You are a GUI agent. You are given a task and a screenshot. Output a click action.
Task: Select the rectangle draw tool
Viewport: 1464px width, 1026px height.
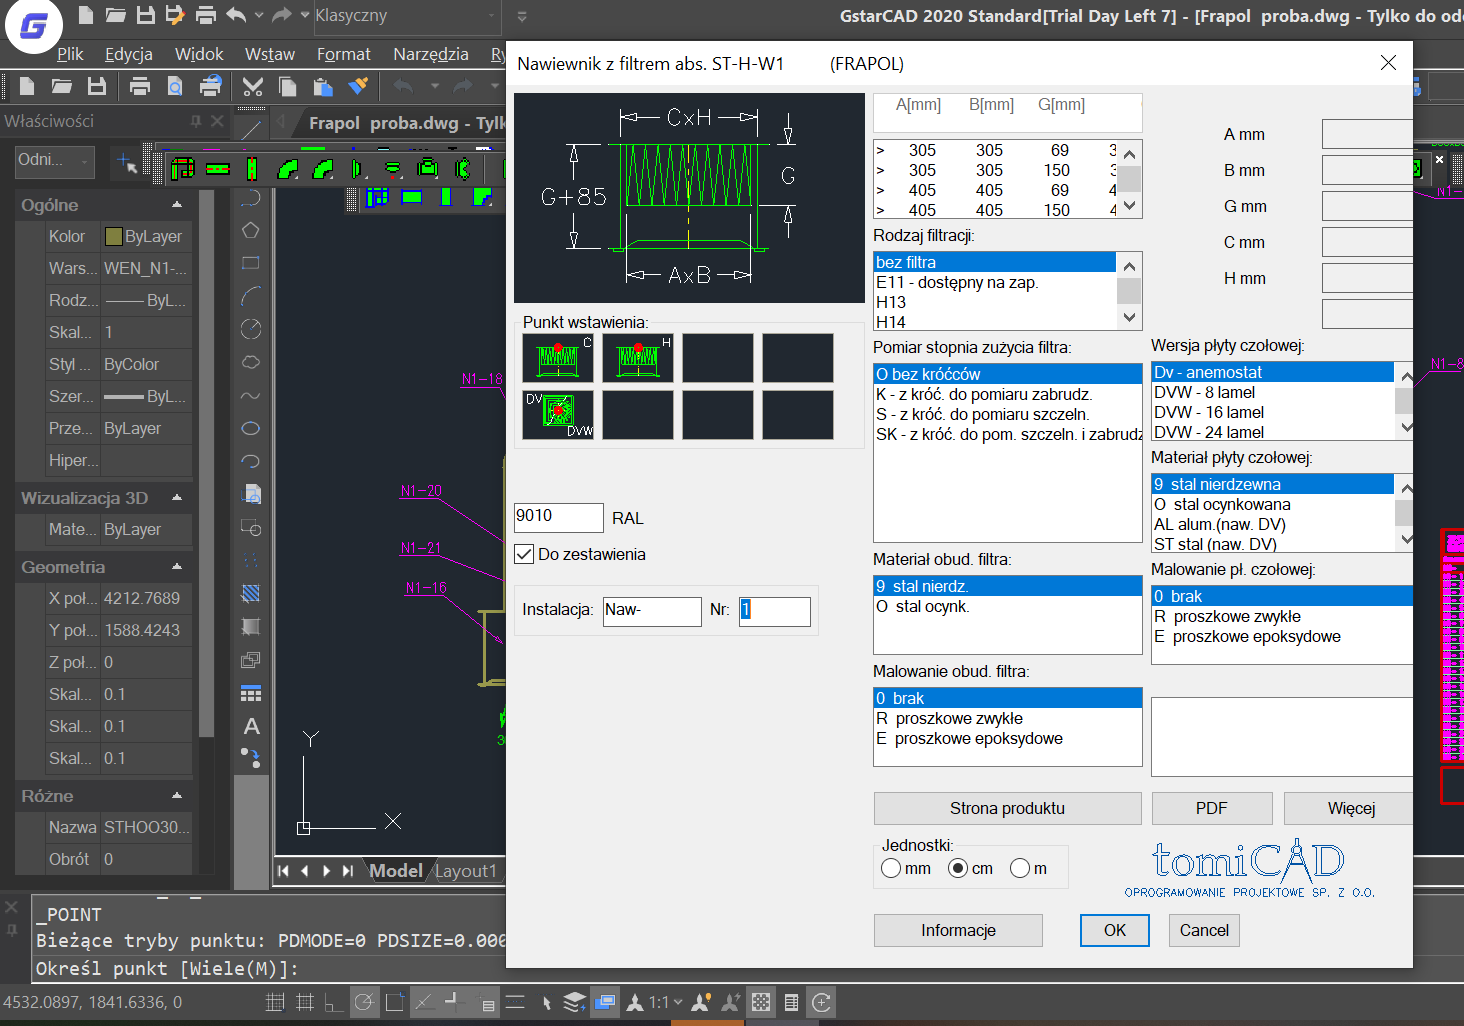coord(251,263)
